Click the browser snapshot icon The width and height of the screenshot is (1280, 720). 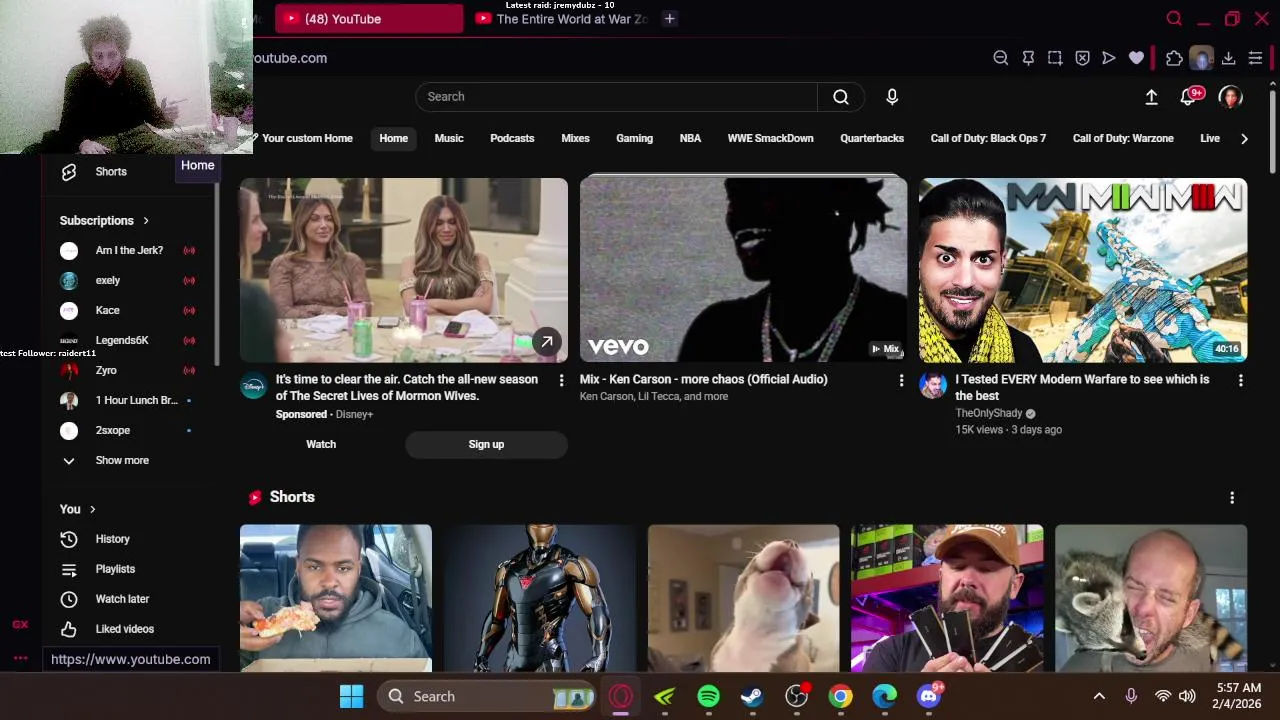pyautogui.click(x=1055, y=58)
